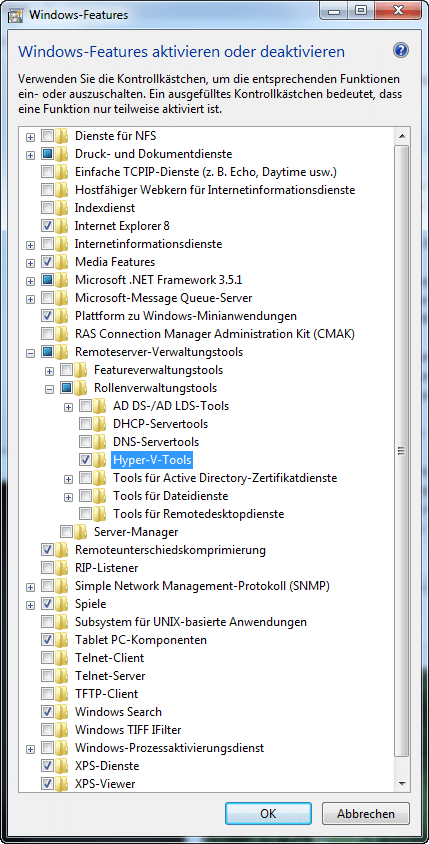Click the XPS-Viewer folder icon

click(x=62, y=784)
